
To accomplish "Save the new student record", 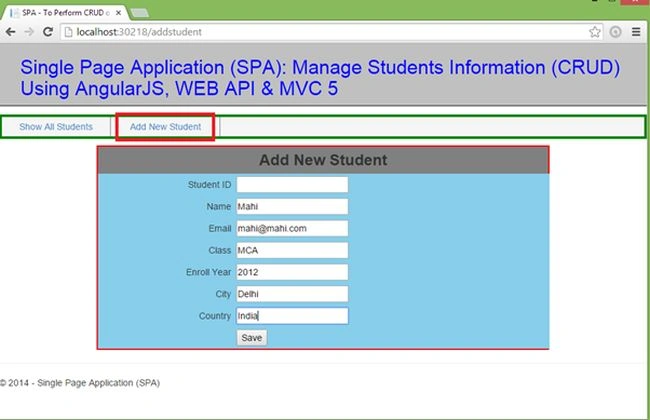I will click(252, 337).
